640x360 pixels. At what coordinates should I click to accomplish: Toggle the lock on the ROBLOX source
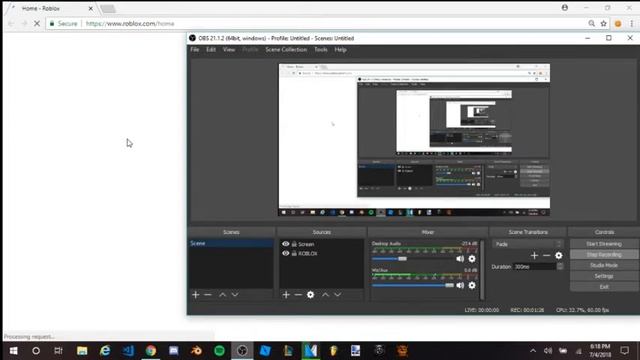click(x=294, y=253)
